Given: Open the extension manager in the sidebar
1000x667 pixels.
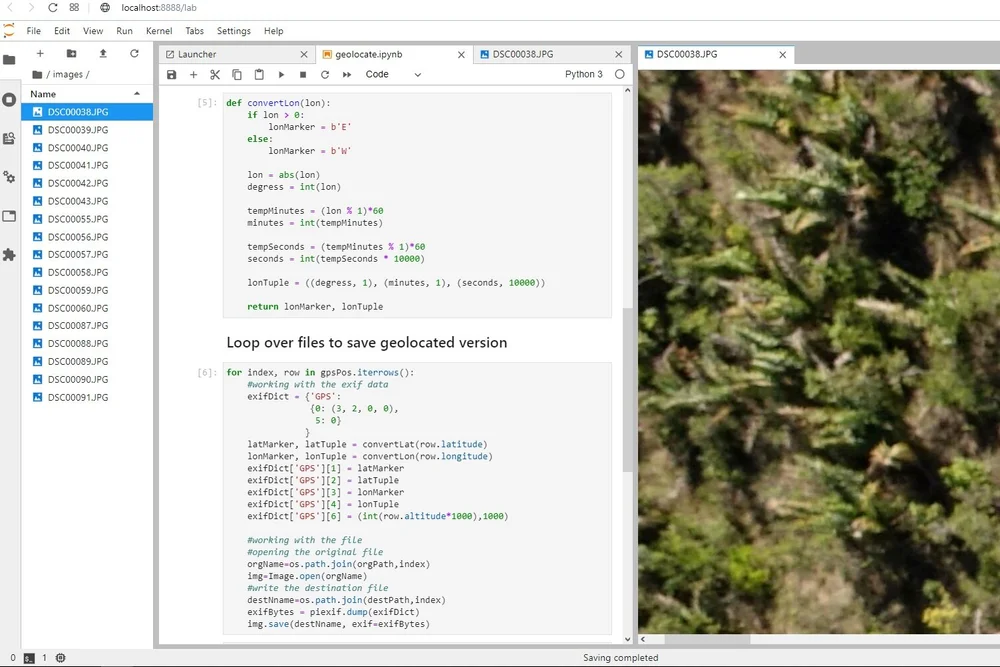Looking at the screenshot, I should pos(11,255).
